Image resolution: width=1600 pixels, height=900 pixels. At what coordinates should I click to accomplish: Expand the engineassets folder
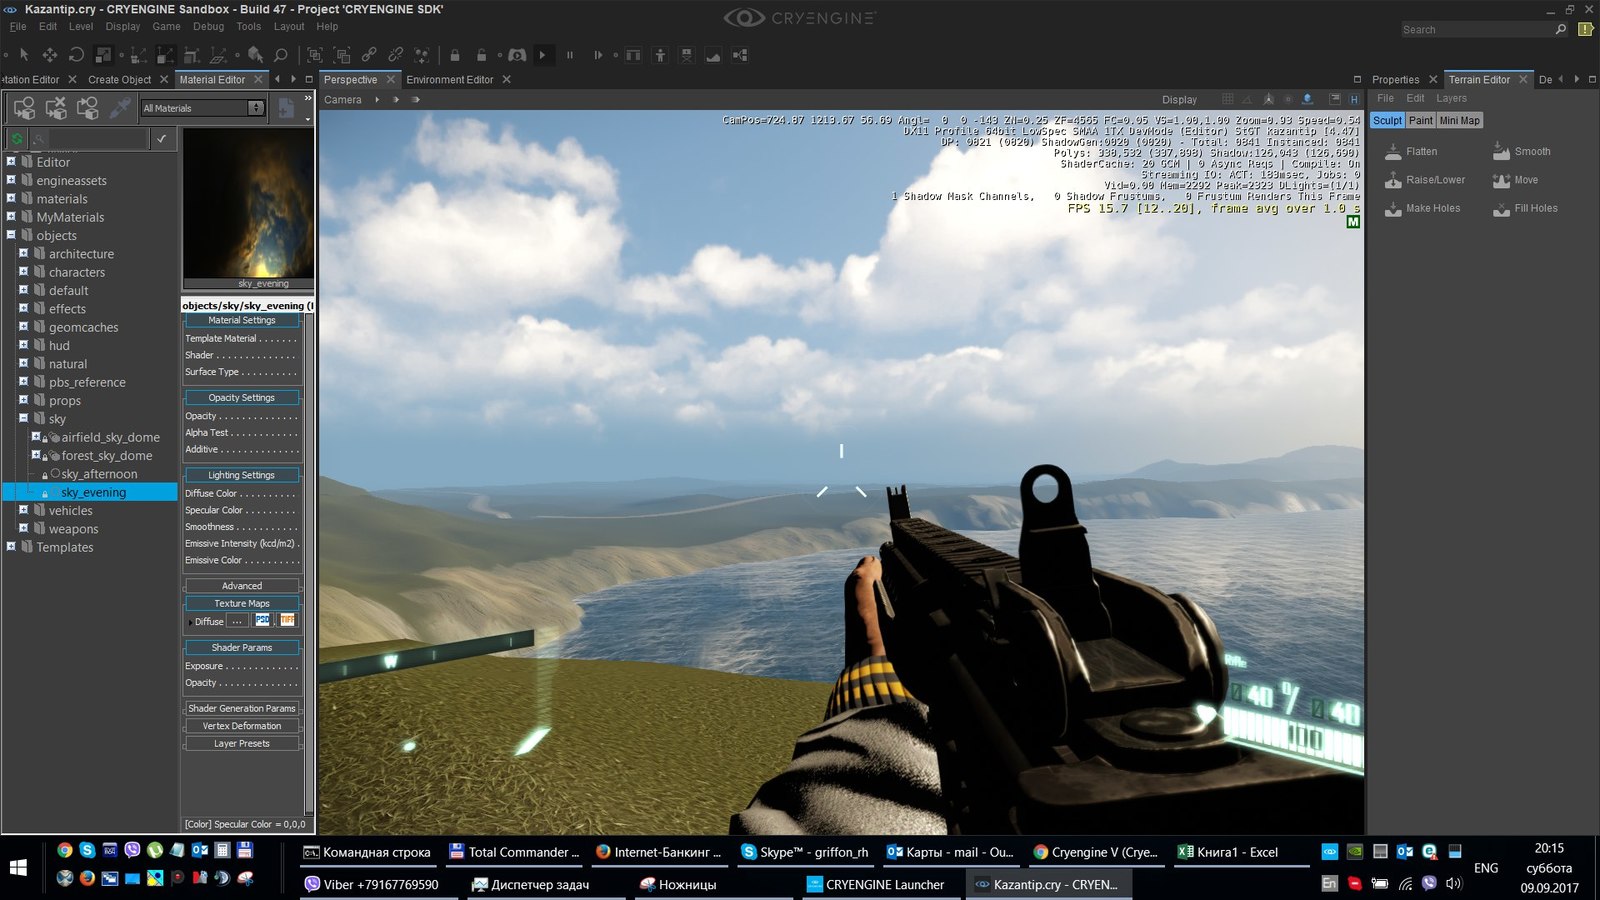11,180
